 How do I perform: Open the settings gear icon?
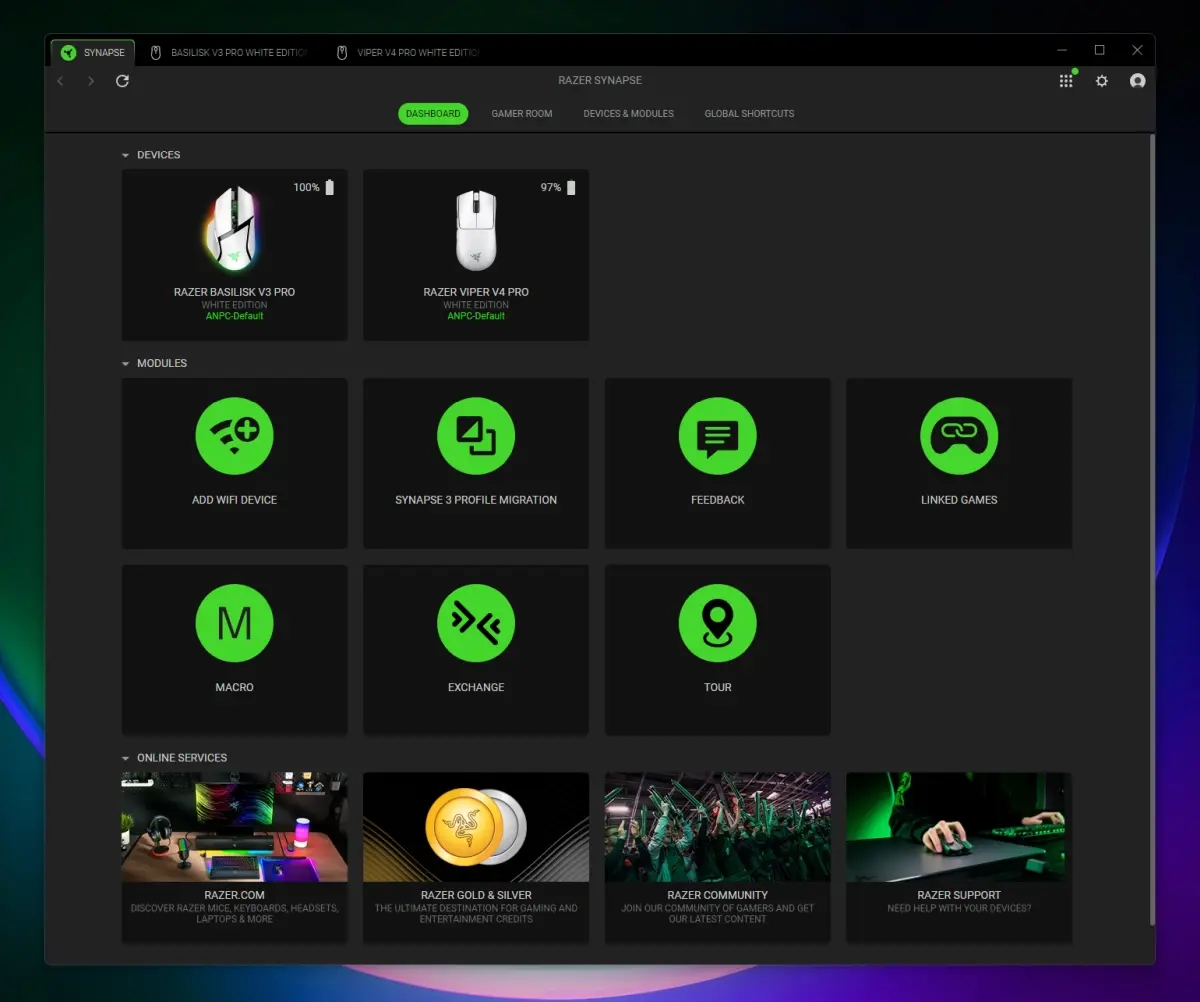1102,81
